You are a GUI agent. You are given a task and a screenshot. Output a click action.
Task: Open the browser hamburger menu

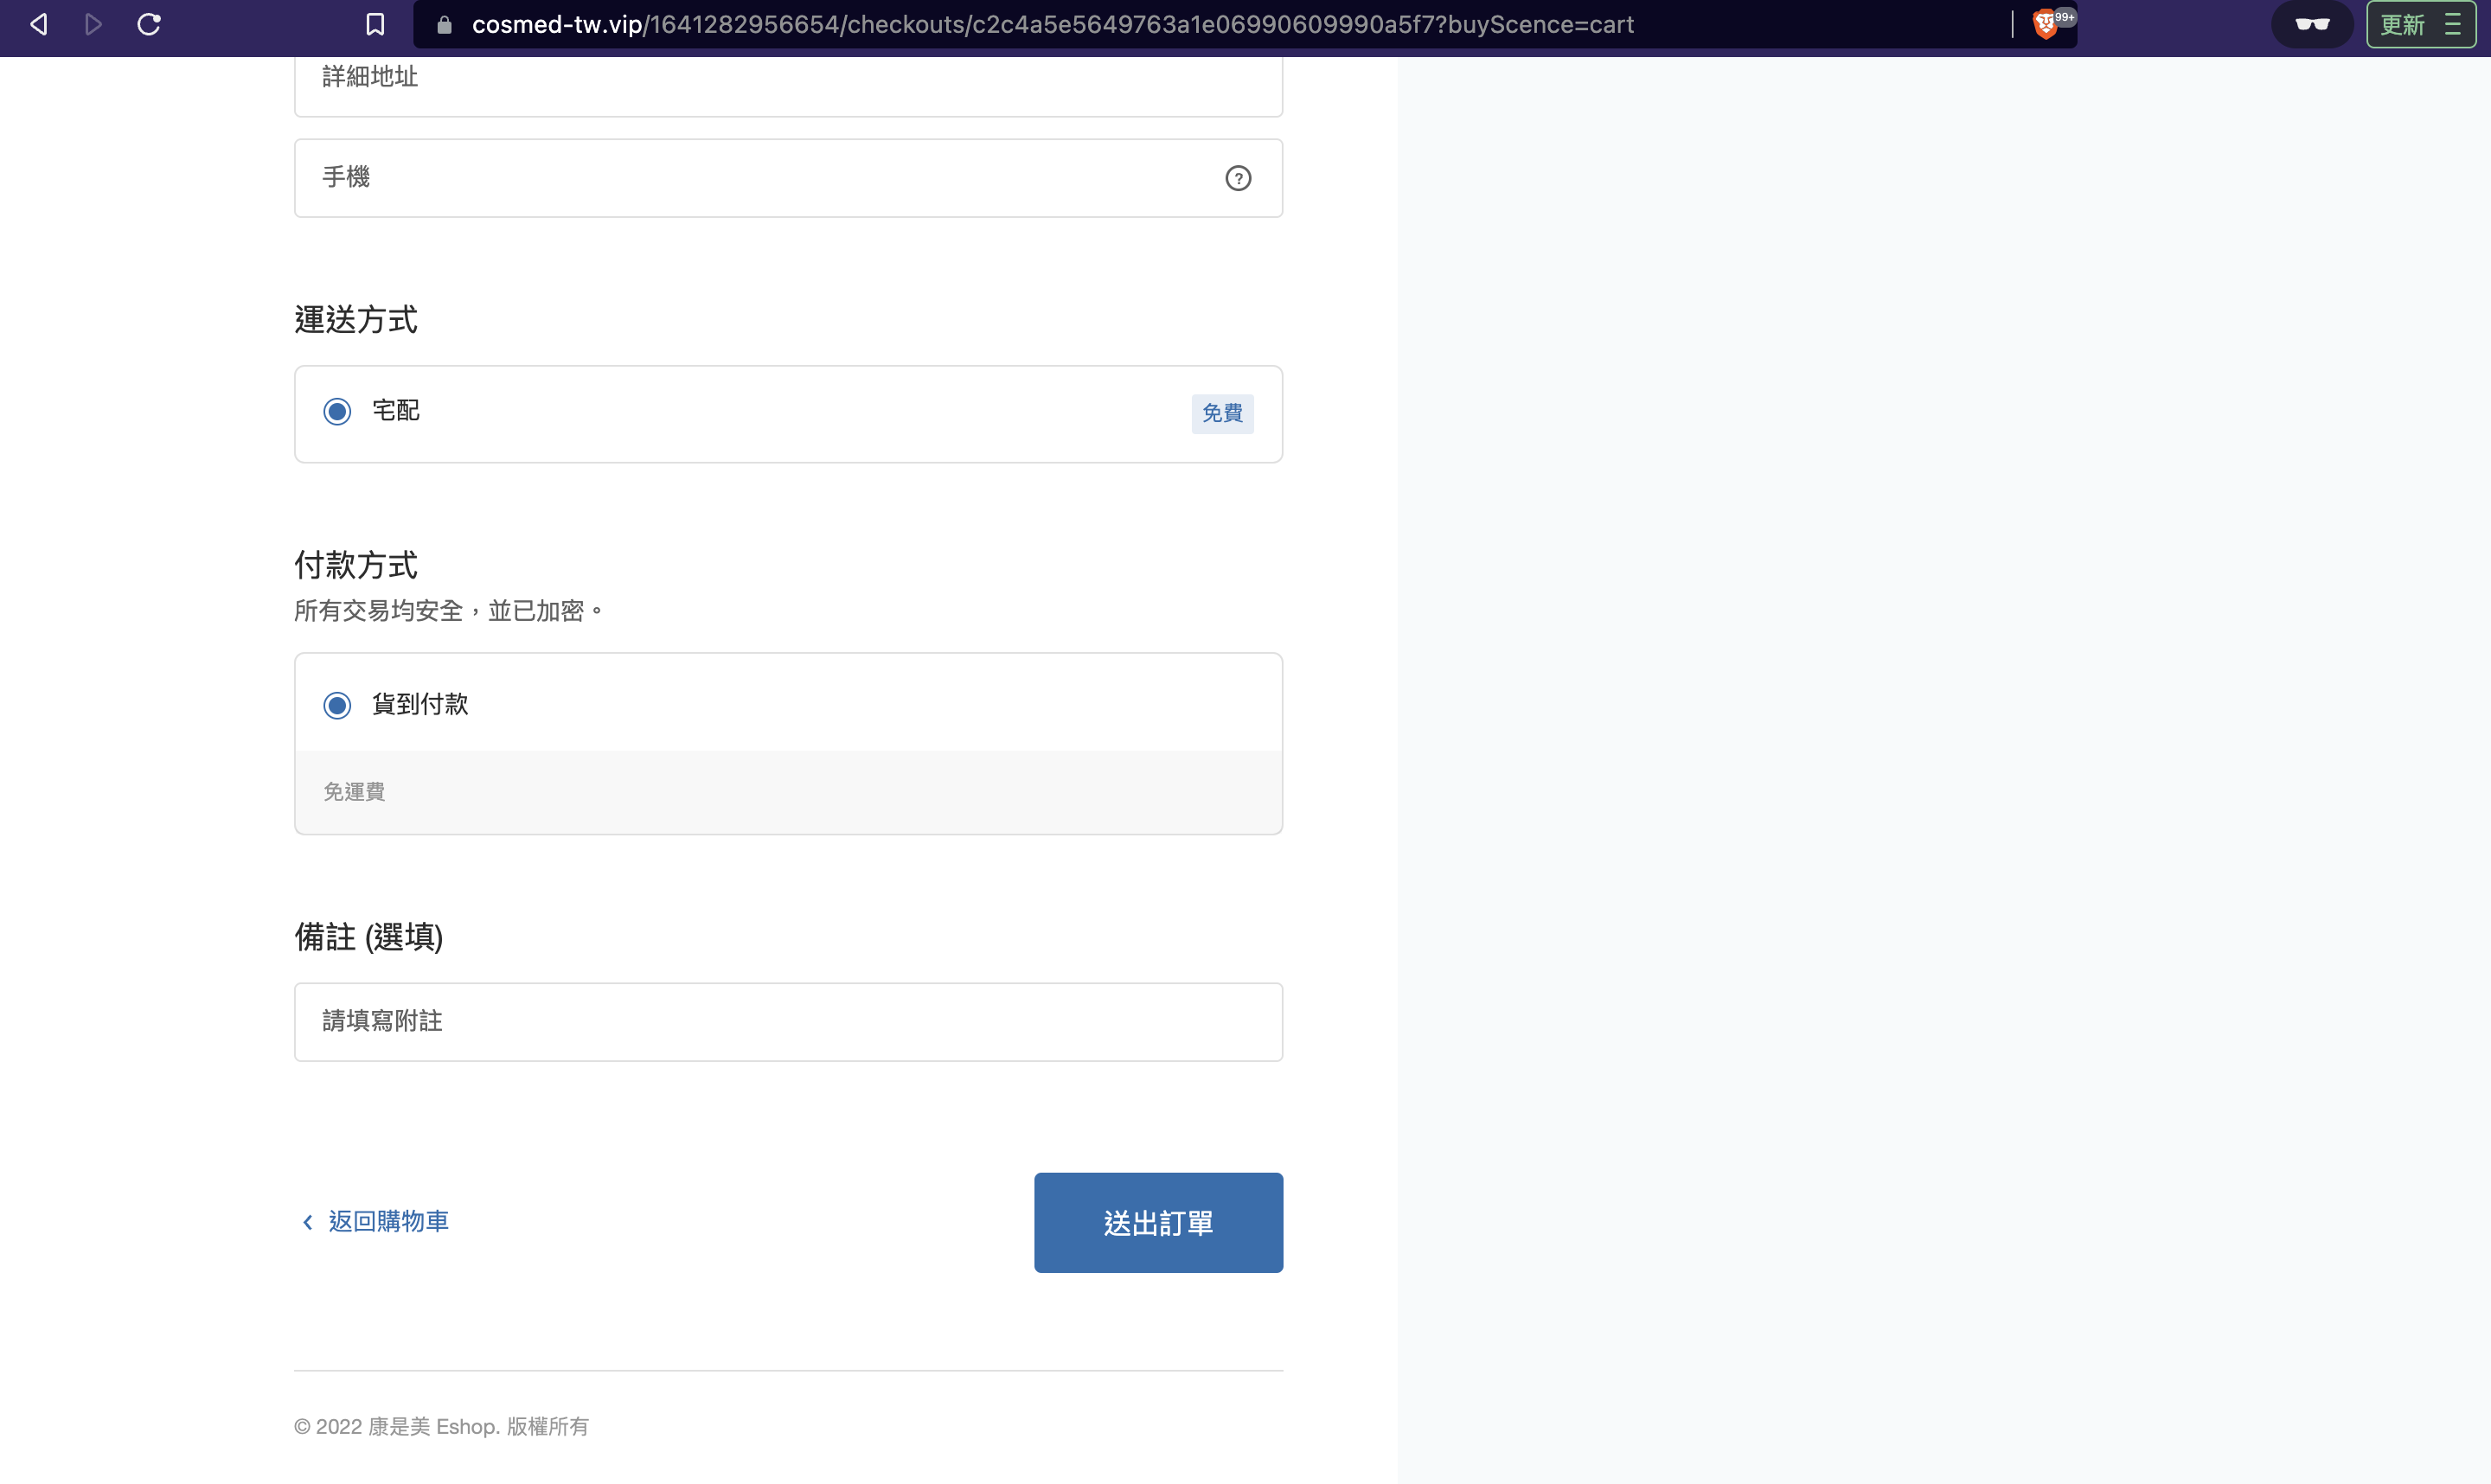(2452, 24)
